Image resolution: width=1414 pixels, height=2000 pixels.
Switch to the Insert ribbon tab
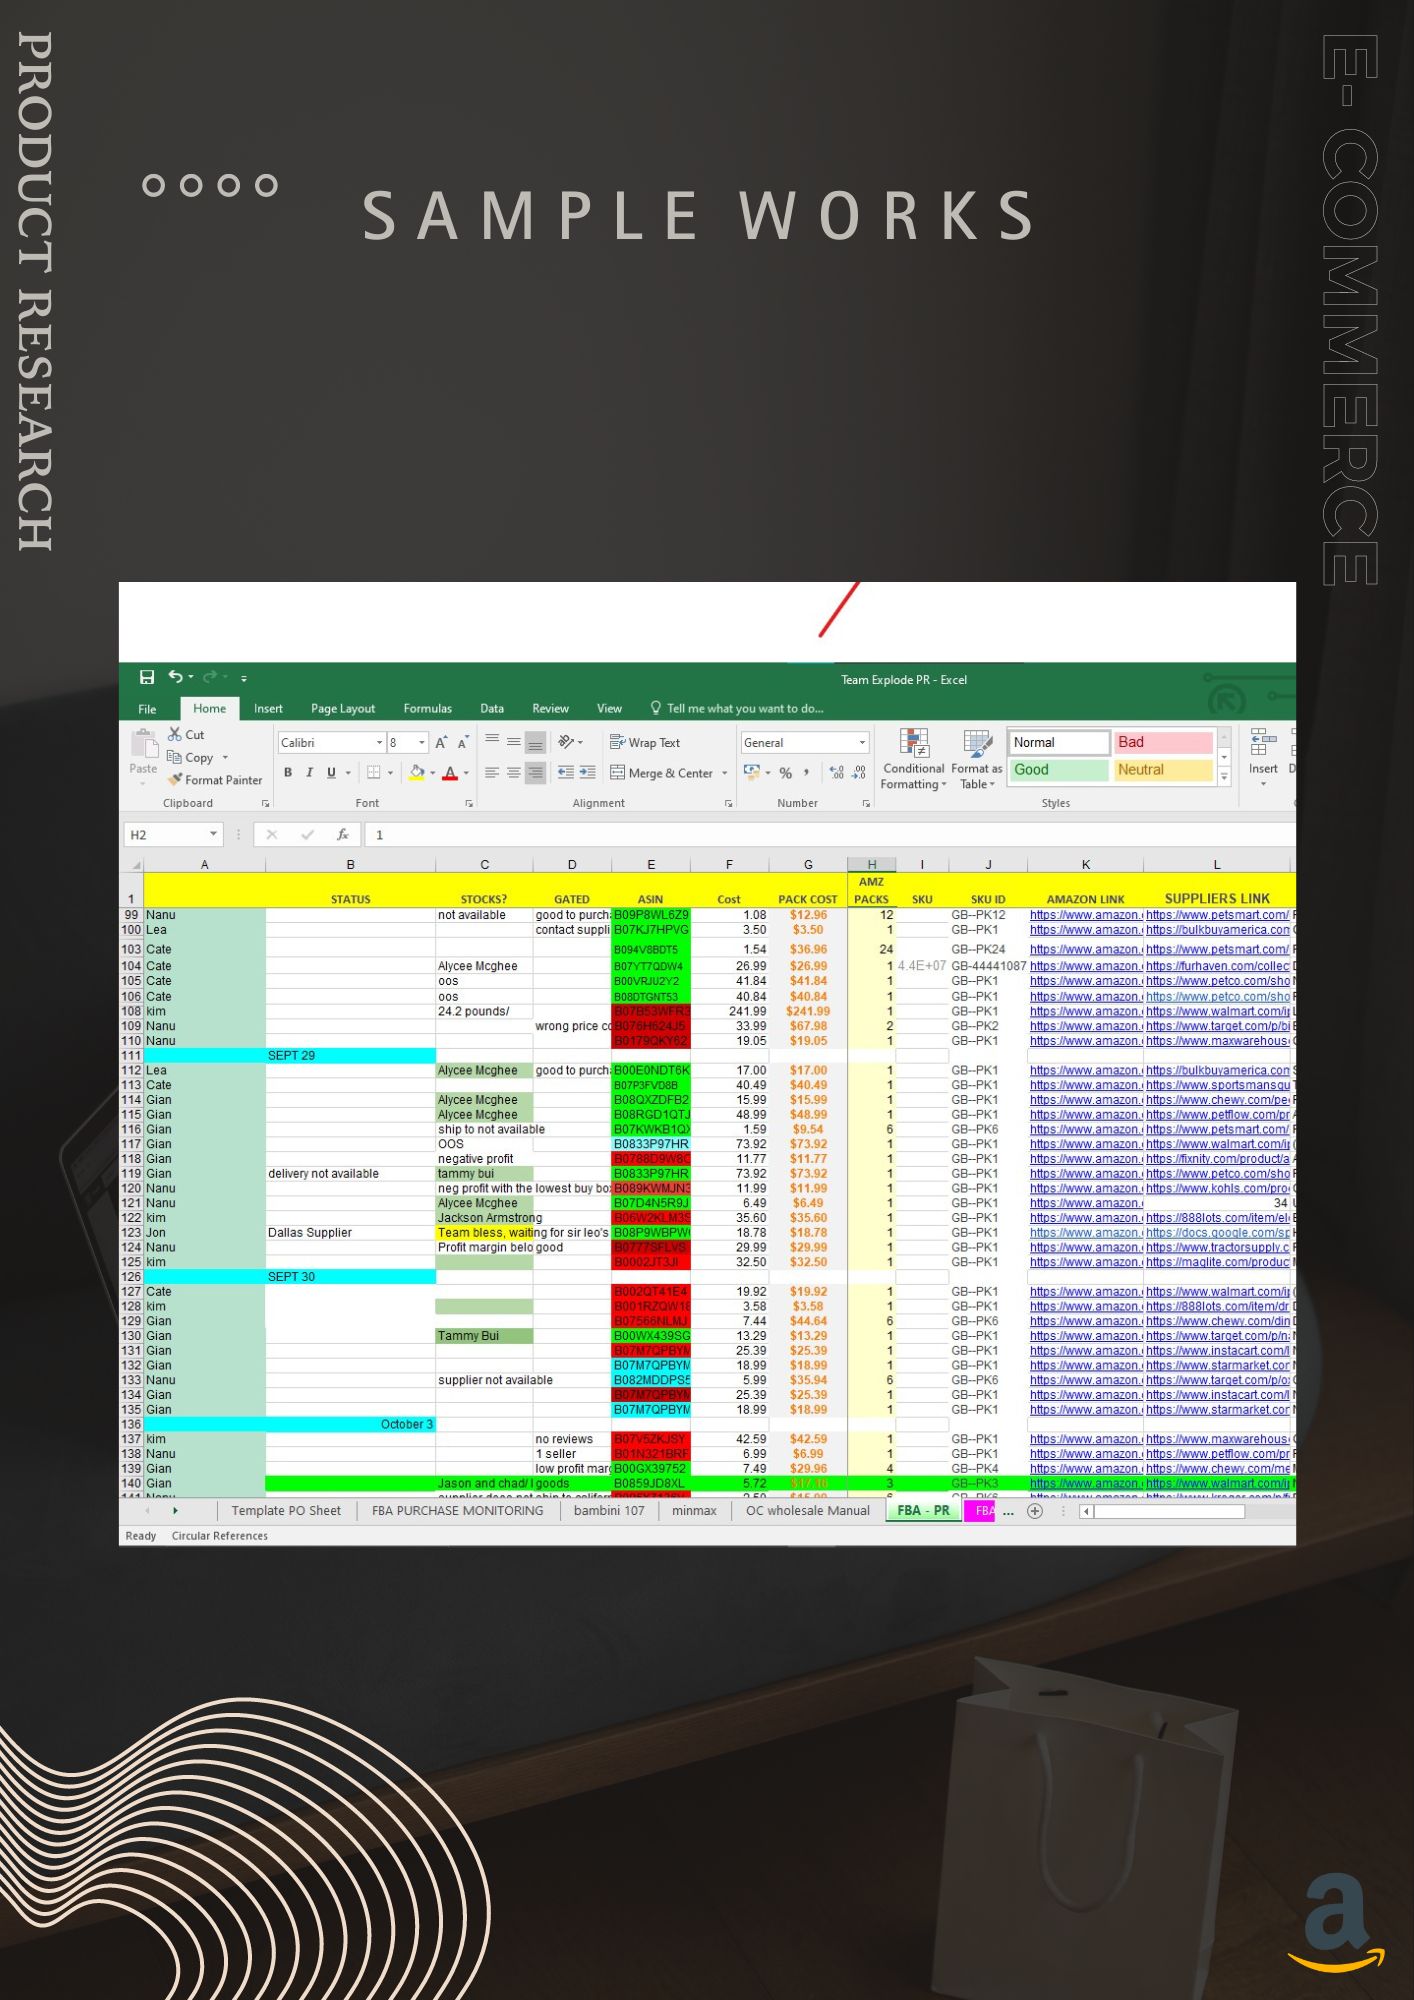pyautogui.click(x=268, y=708)
